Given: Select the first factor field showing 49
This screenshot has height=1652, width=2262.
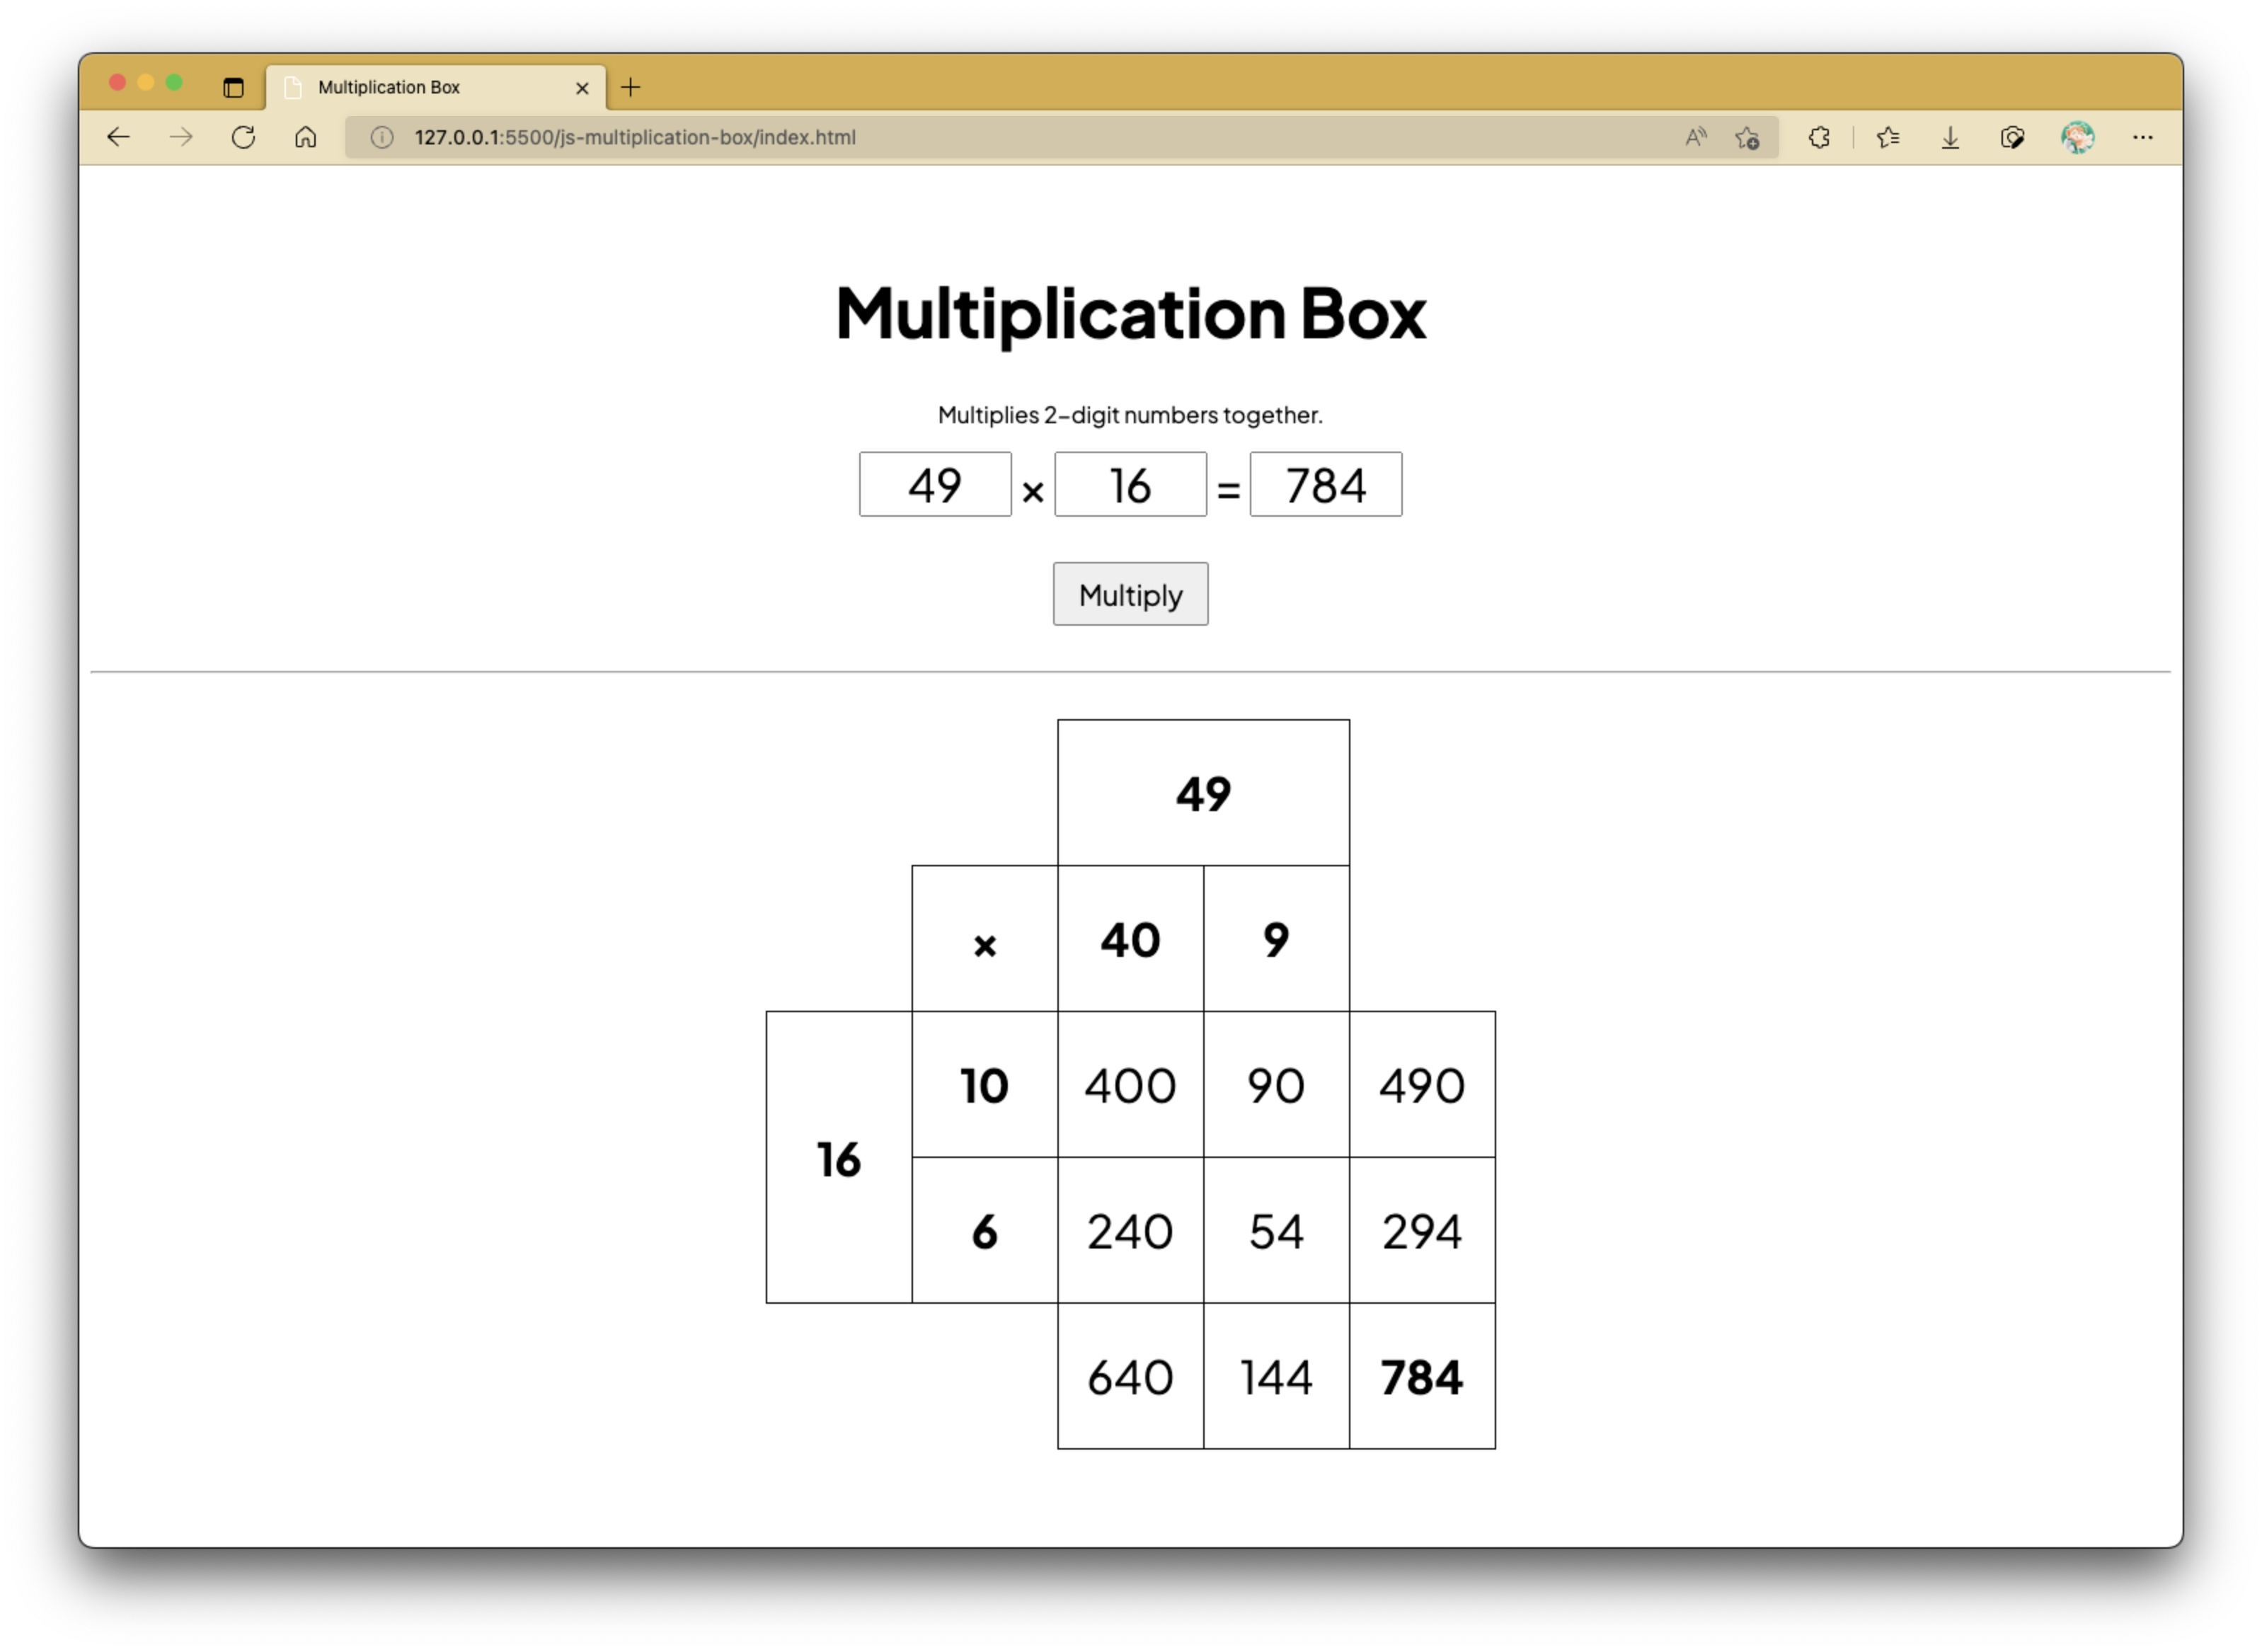Looking at the screenshot, I should pos(936,485).
